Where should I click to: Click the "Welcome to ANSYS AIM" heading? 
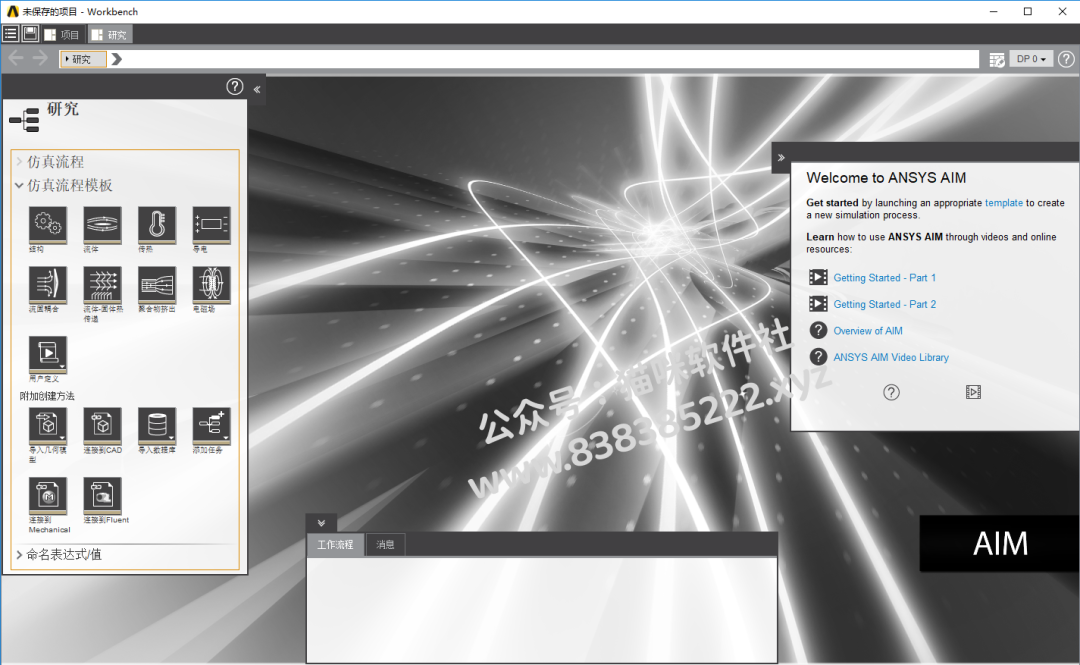(x=886, y=178)
